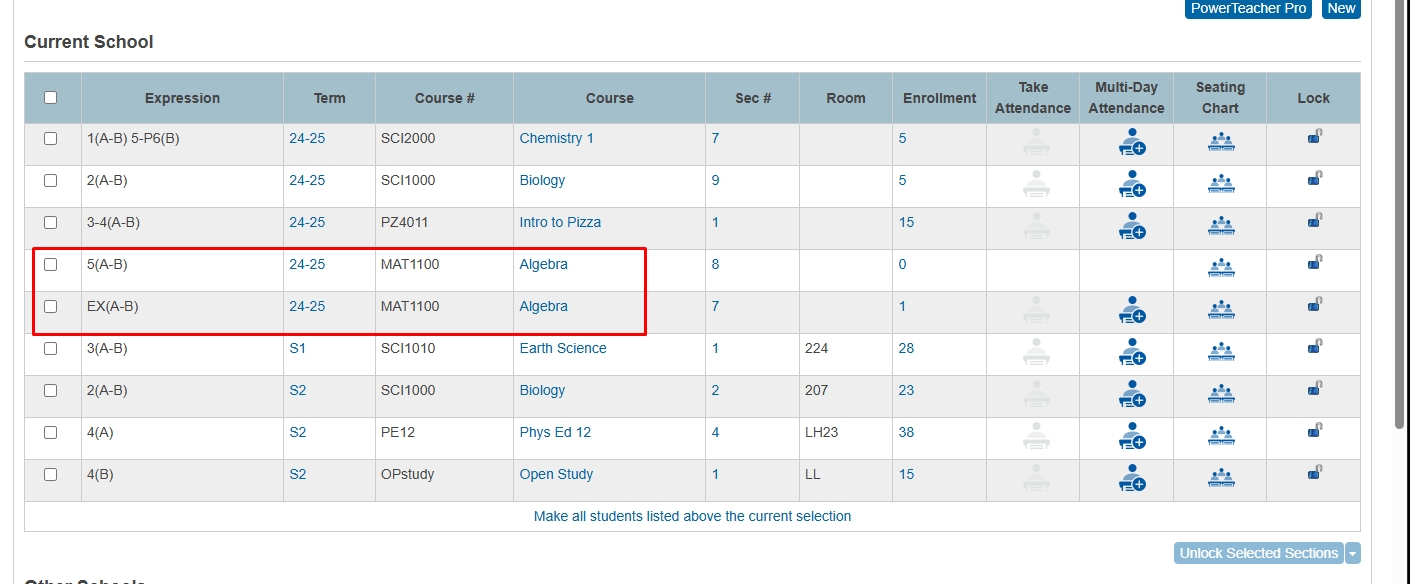Open Seating Chart for Algebra section 8
The width and height of the screenshot is (1410, 584).
(x=1220, y=267)
